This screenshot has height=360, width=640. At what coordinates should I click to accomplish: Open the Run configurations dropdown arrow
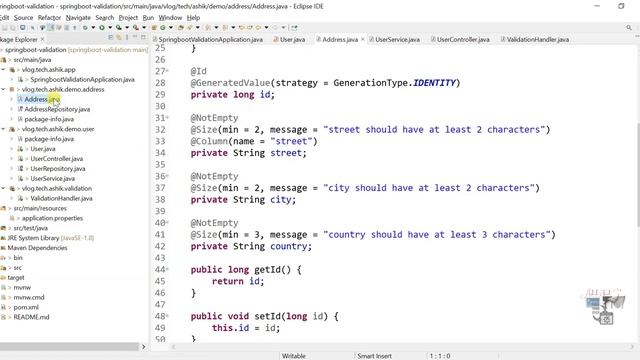(110, 27)
